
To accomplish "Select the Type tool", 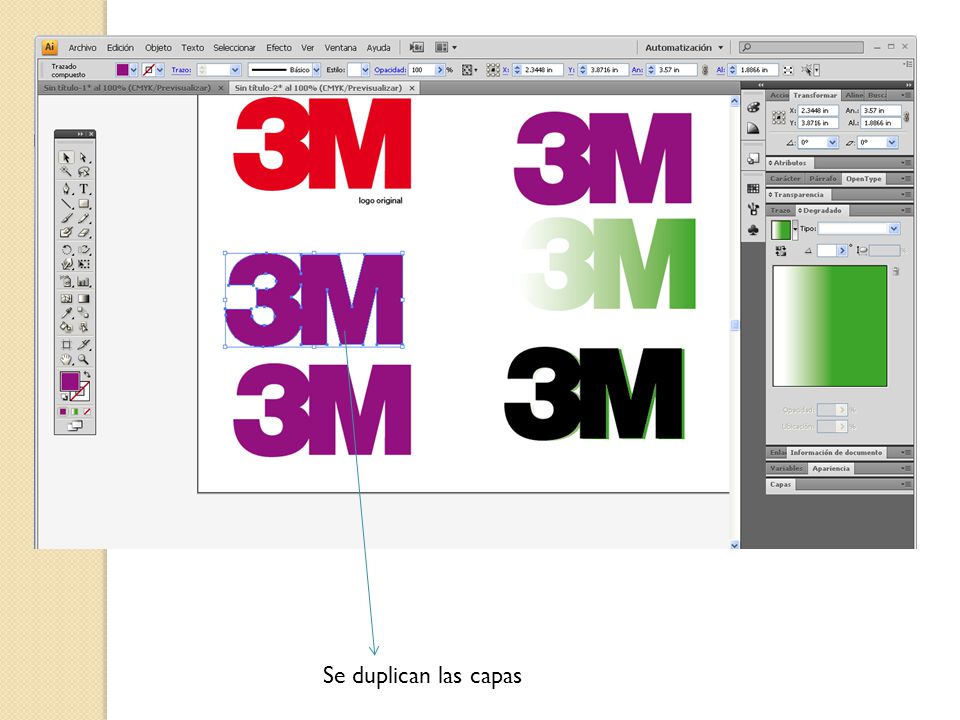I will pyautogui.click(x=84, y=189).
